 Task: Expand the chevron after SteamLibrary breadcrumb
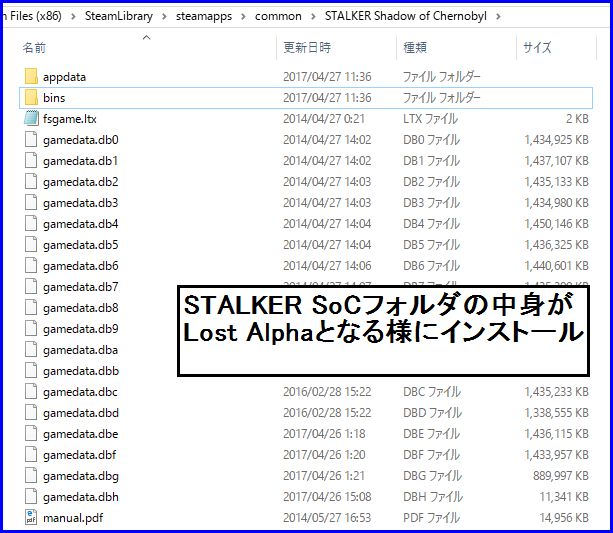tap(164, 17)
